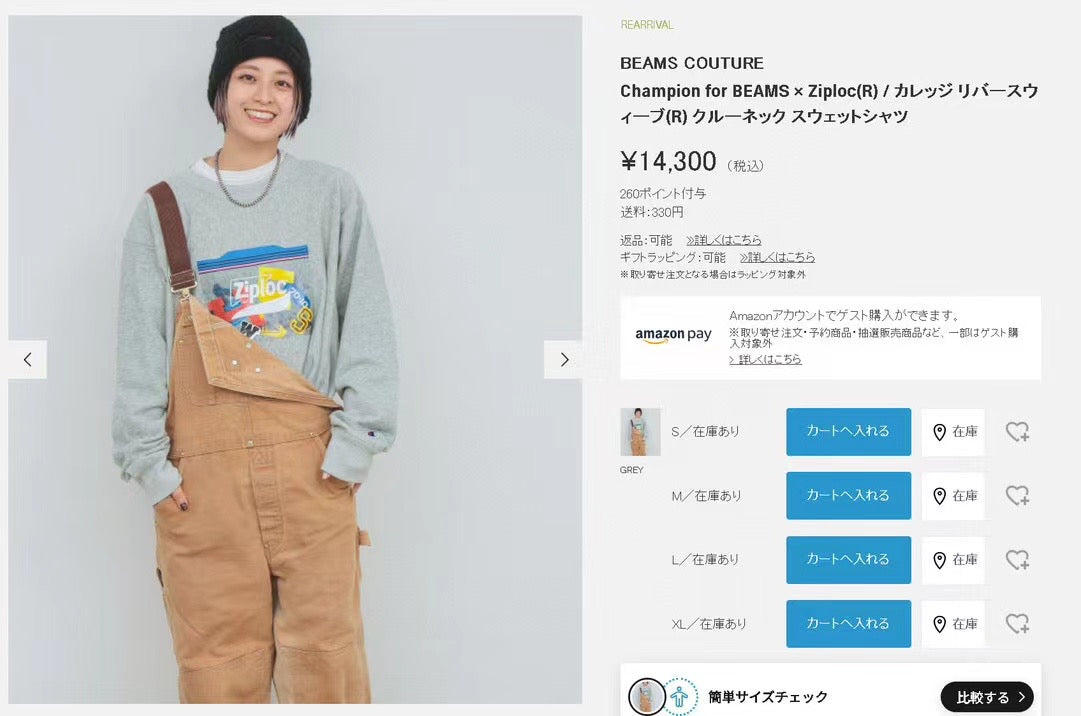This screenshot has height=716, width=1081.
Task: Add size M to cart
Action: click(848, 496)
